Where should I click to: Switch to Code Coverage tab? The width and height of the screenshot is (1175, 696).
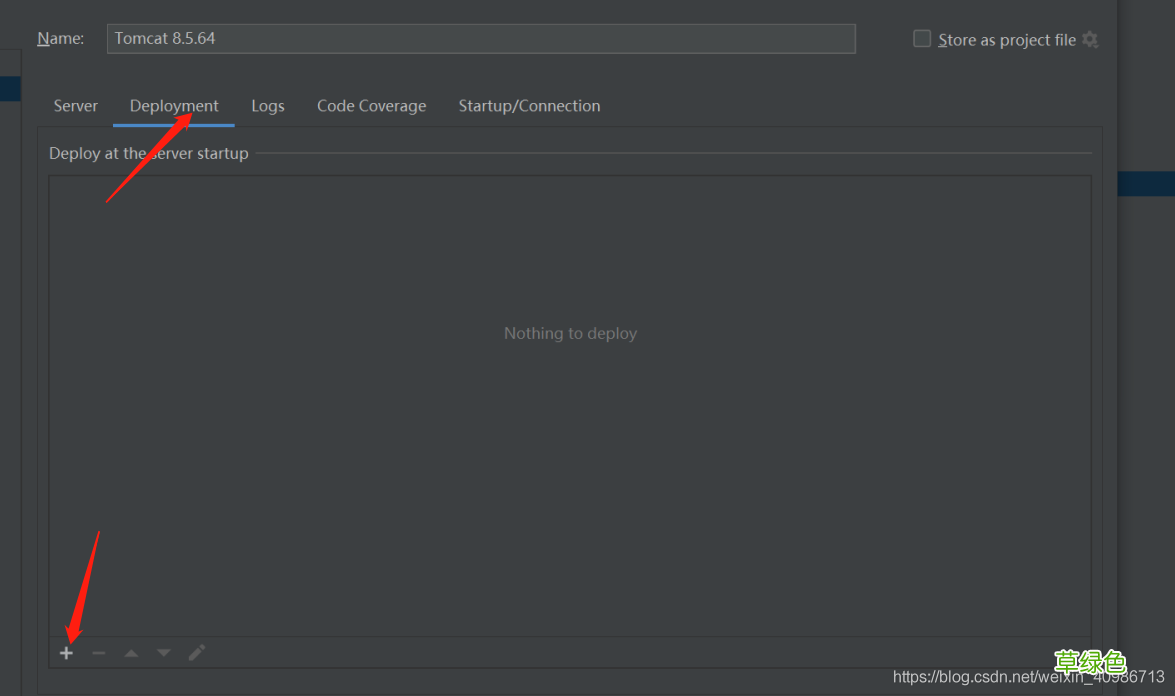[372, 106]
